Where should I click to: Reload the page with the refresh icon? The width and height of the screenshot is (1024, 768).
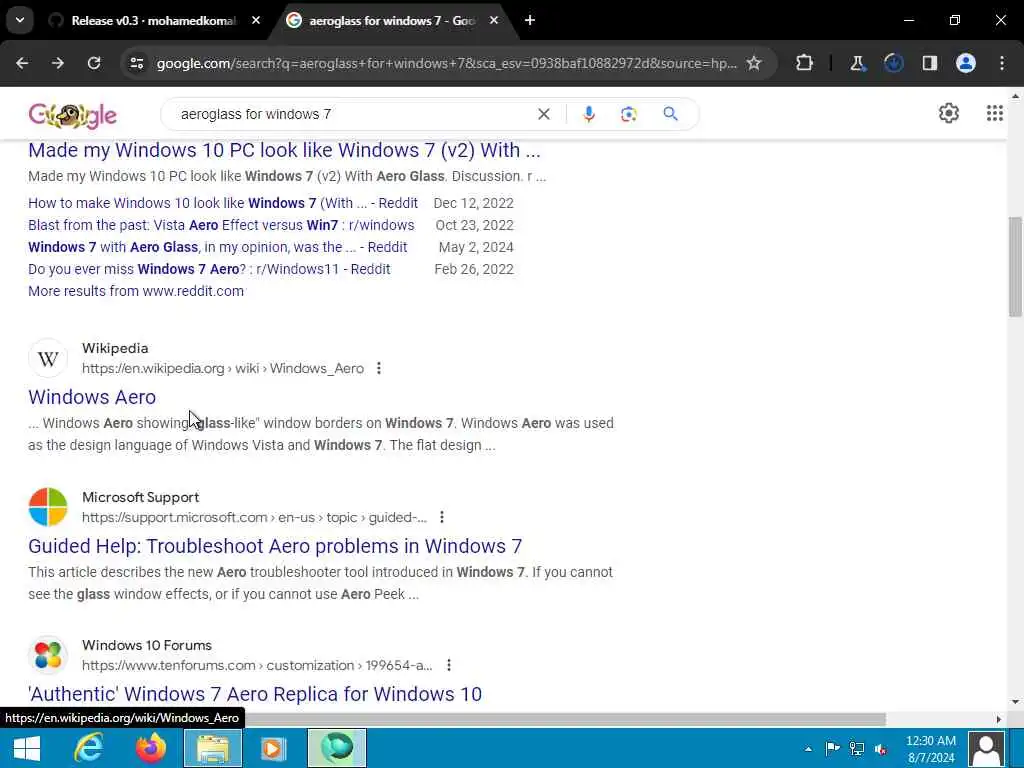94,63
